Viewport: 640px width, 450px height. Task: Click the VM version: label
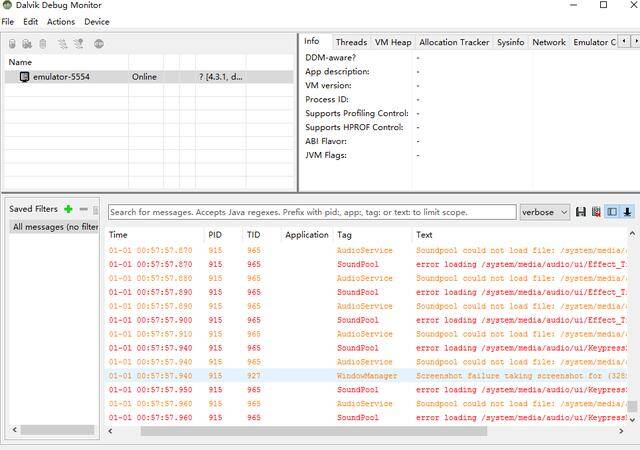pyautogui.click(x=329, y=85)
